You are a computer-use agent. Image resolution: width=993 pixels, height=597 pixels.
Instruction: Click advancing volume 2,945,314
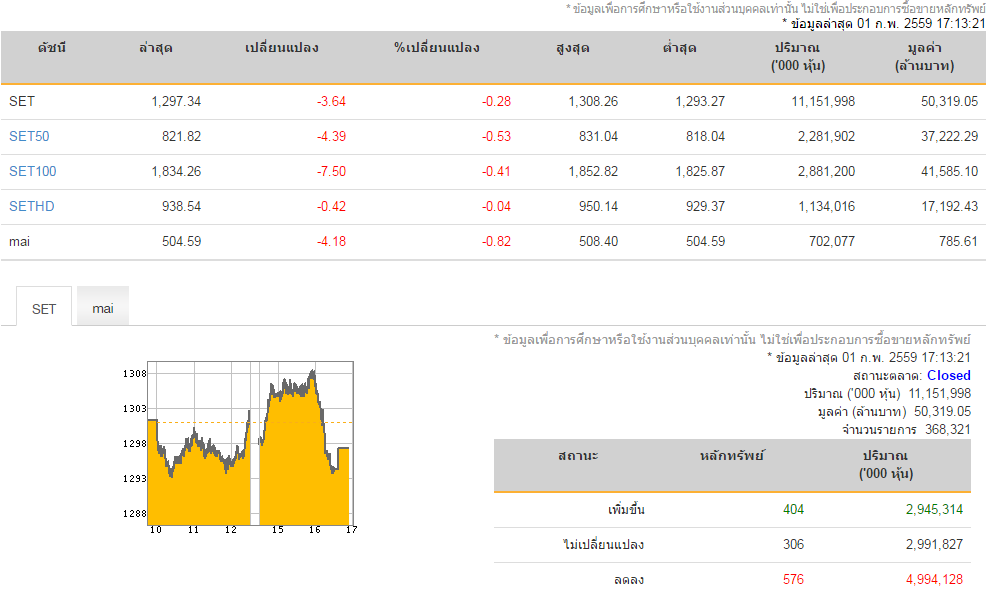coord(934,510)
